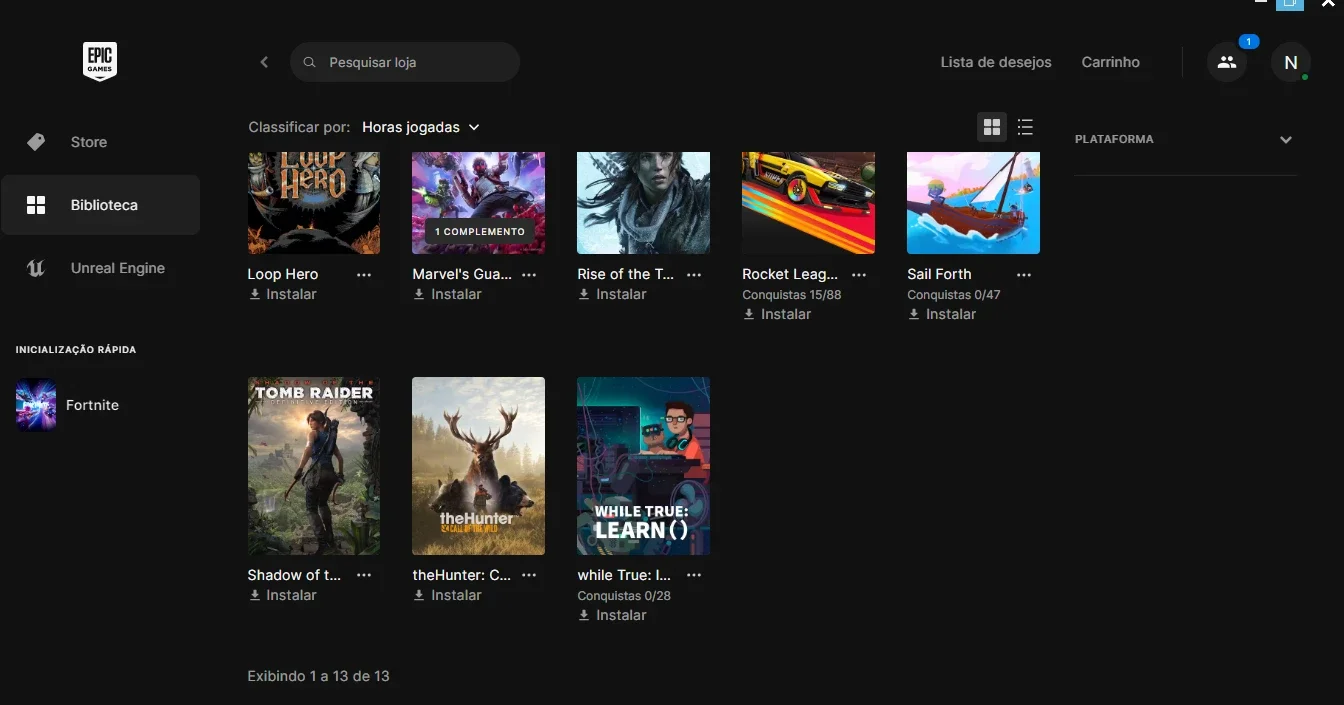Launch Fortnite from quick launch icon
The height and width of the screenshot is (705, 1344).
point(36,405)
